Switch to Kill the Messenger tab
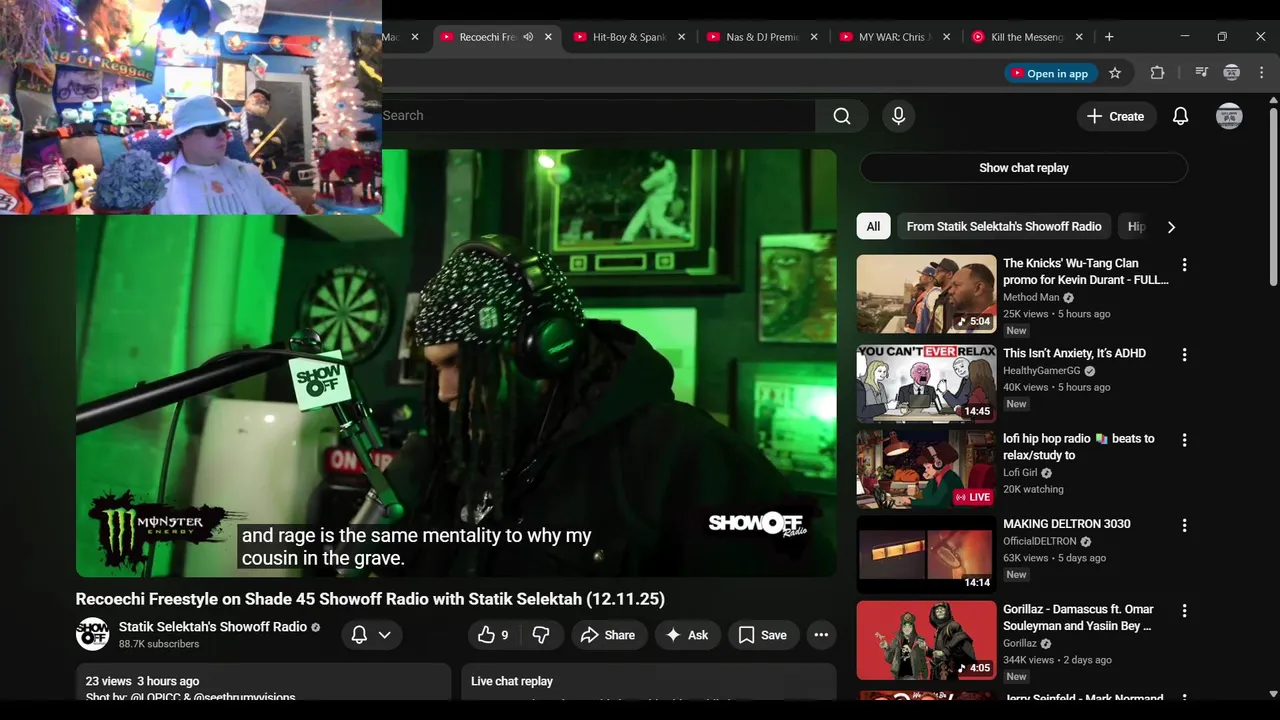 1027,37
